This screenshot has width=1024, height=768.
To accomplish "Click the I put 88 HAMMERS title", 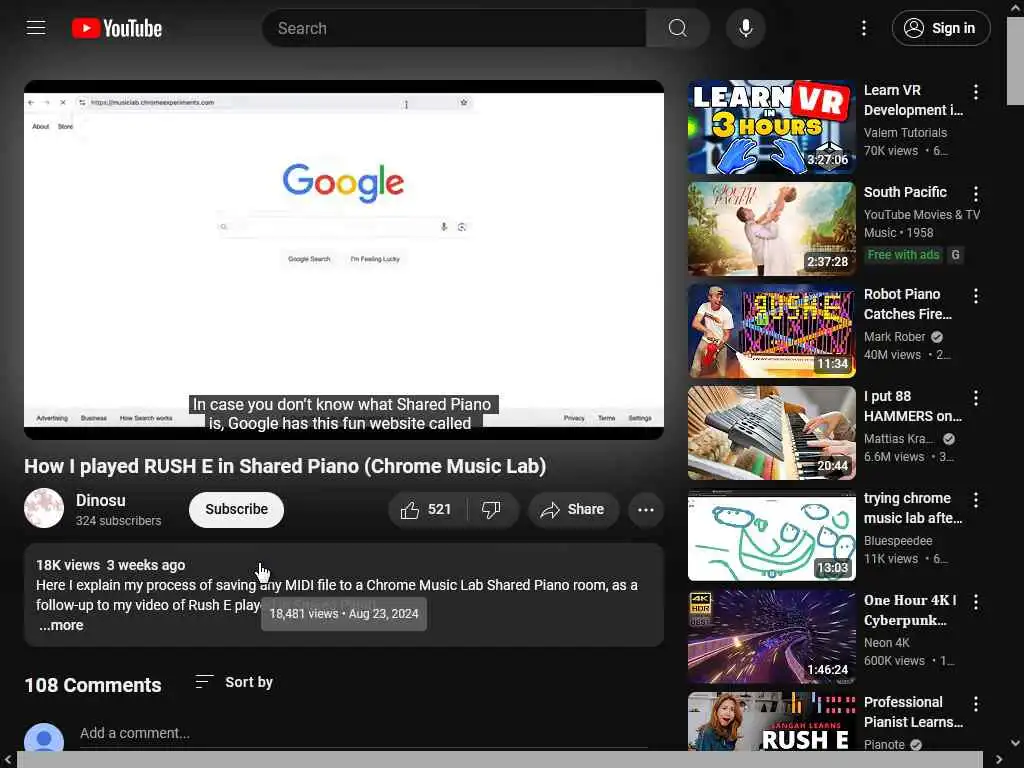I will 912,406.
